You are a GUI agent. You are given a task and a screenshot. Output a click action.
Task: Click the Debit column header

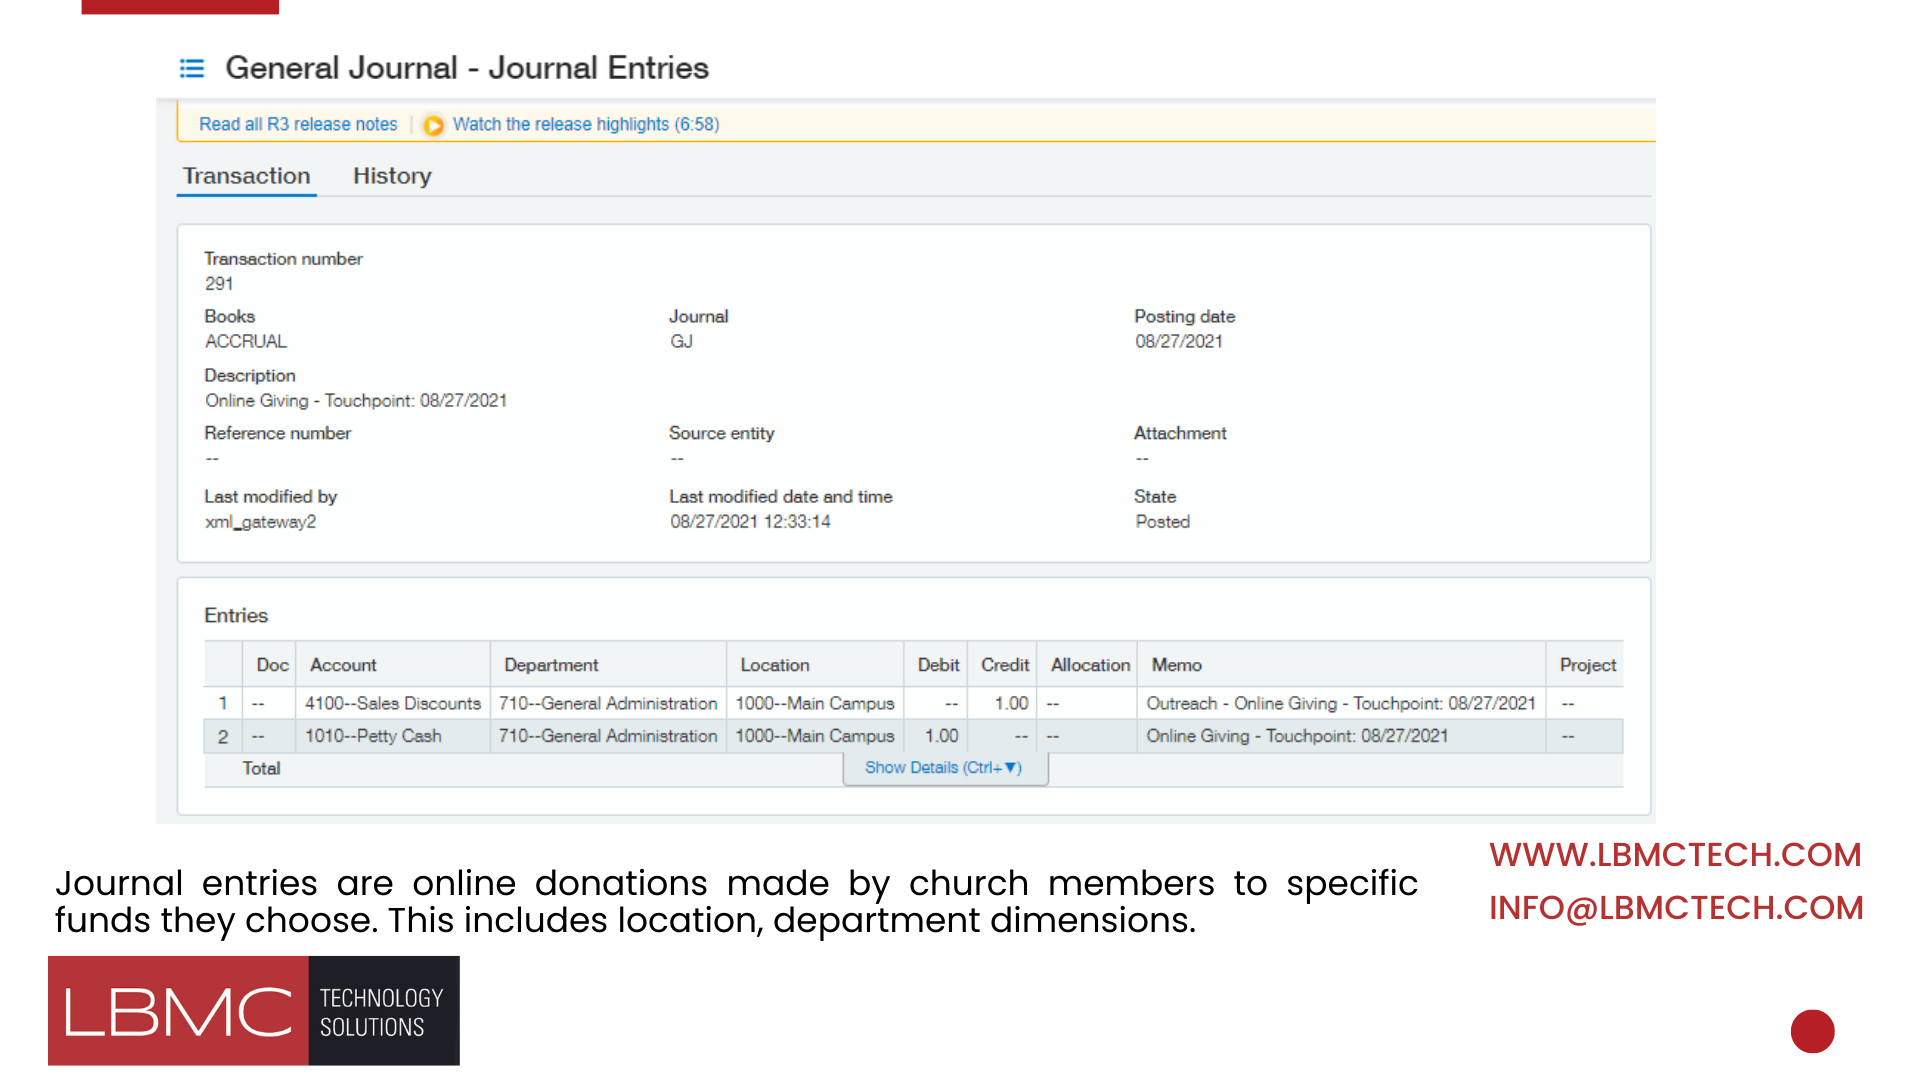[937, 665]
